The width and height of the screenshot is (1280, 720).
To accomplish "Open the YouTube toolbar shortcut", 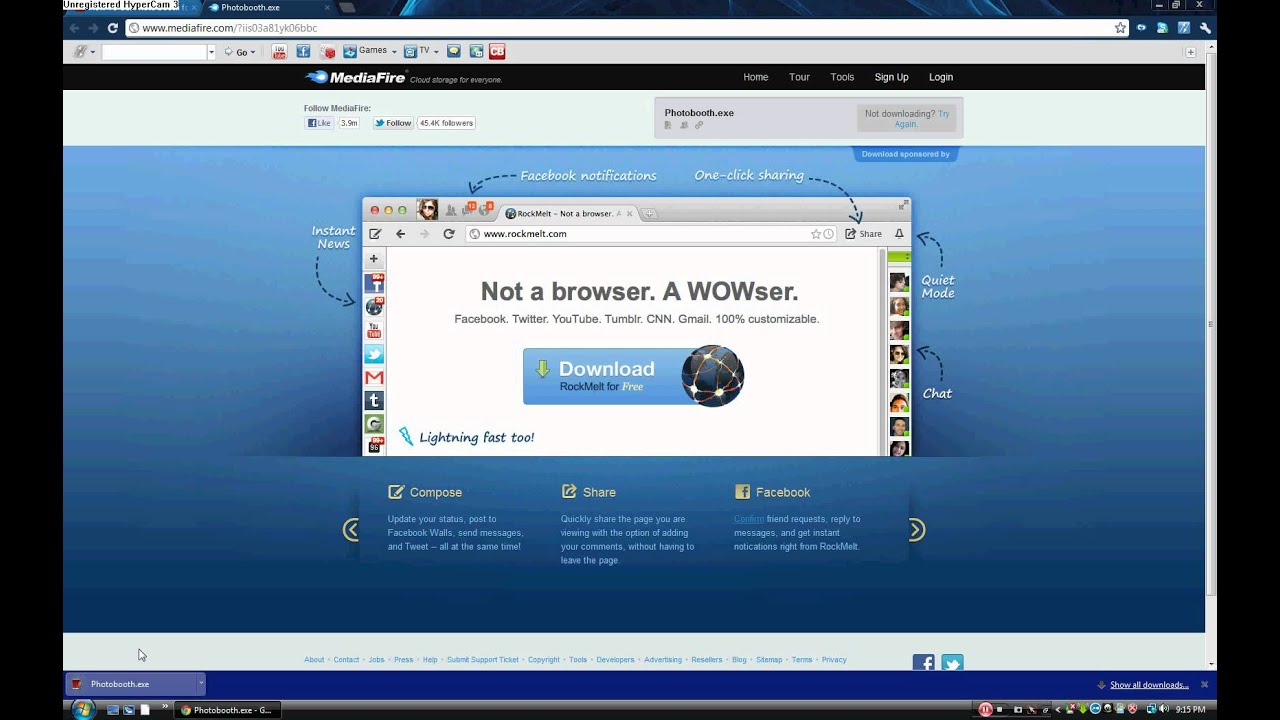I will click(279, 51).
